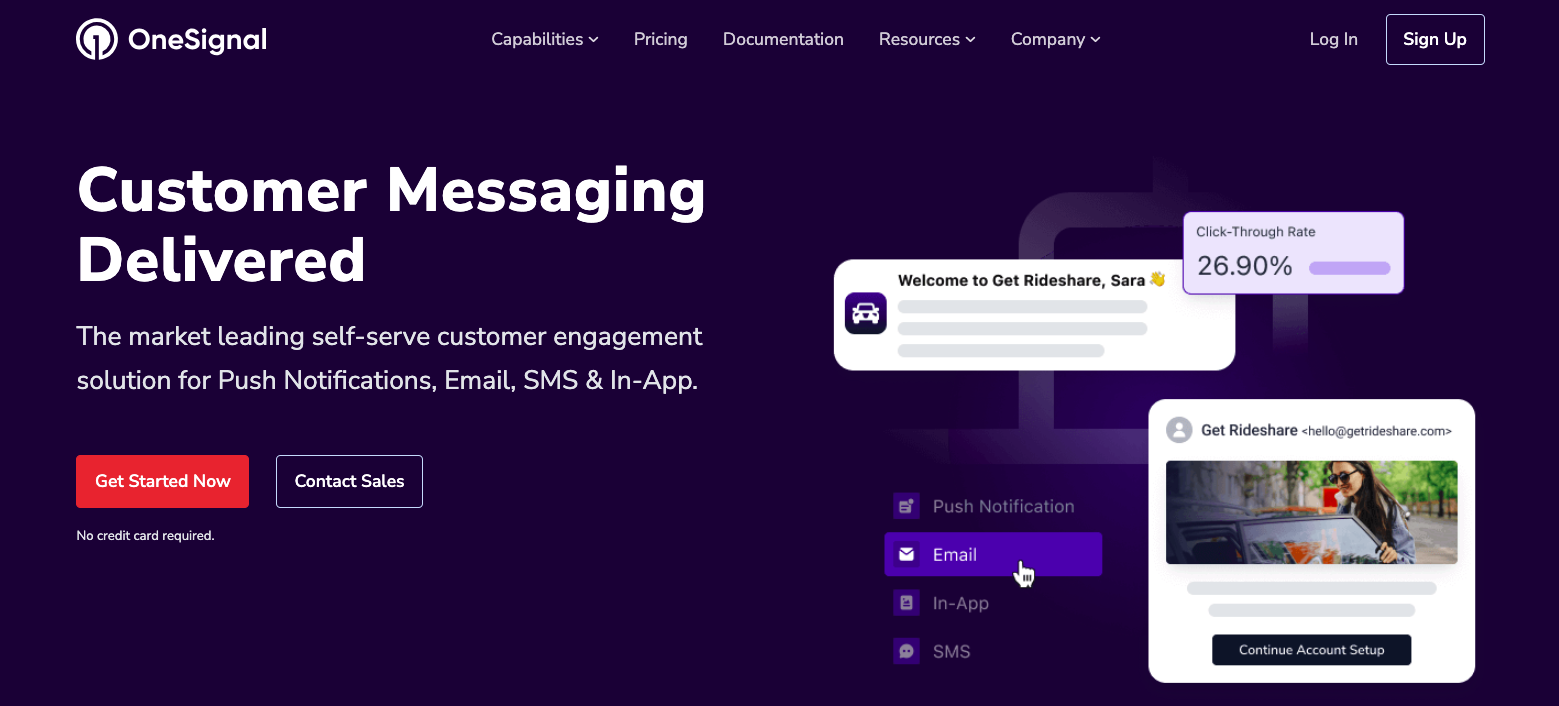This screenshot has height=706, width=1559.
Task: Click the red Get Started Now button
Action: [162, 481]
